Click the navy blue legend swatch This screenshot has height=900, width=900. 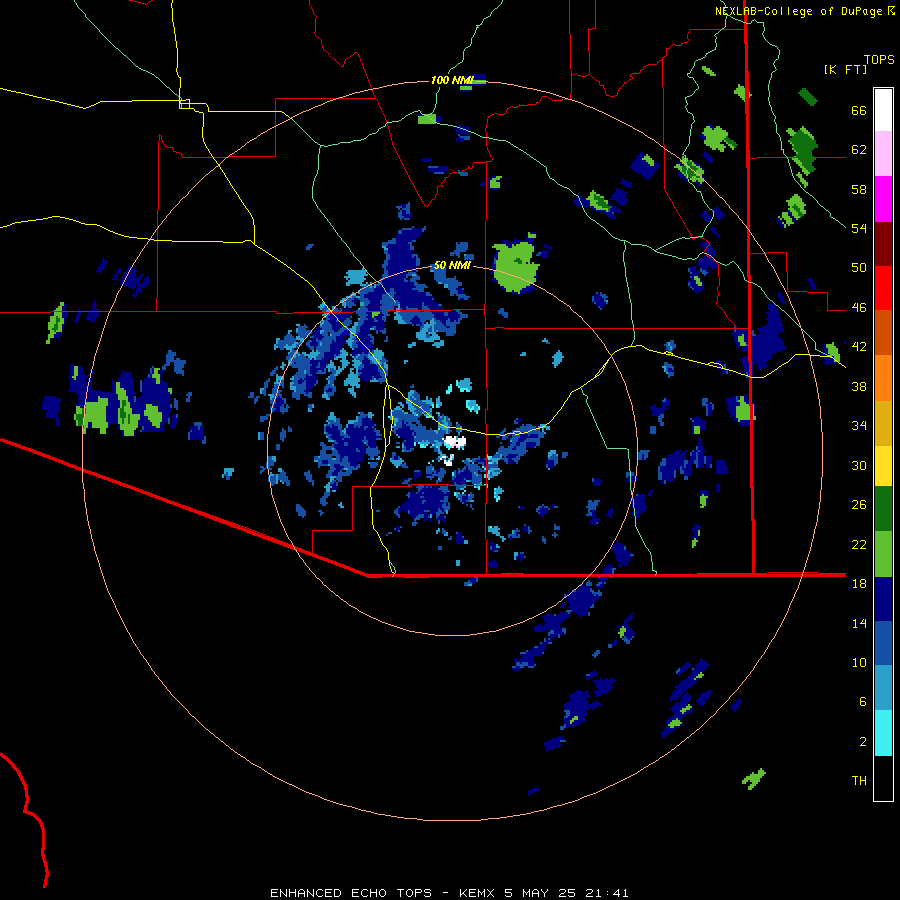(x=883, y=599)
